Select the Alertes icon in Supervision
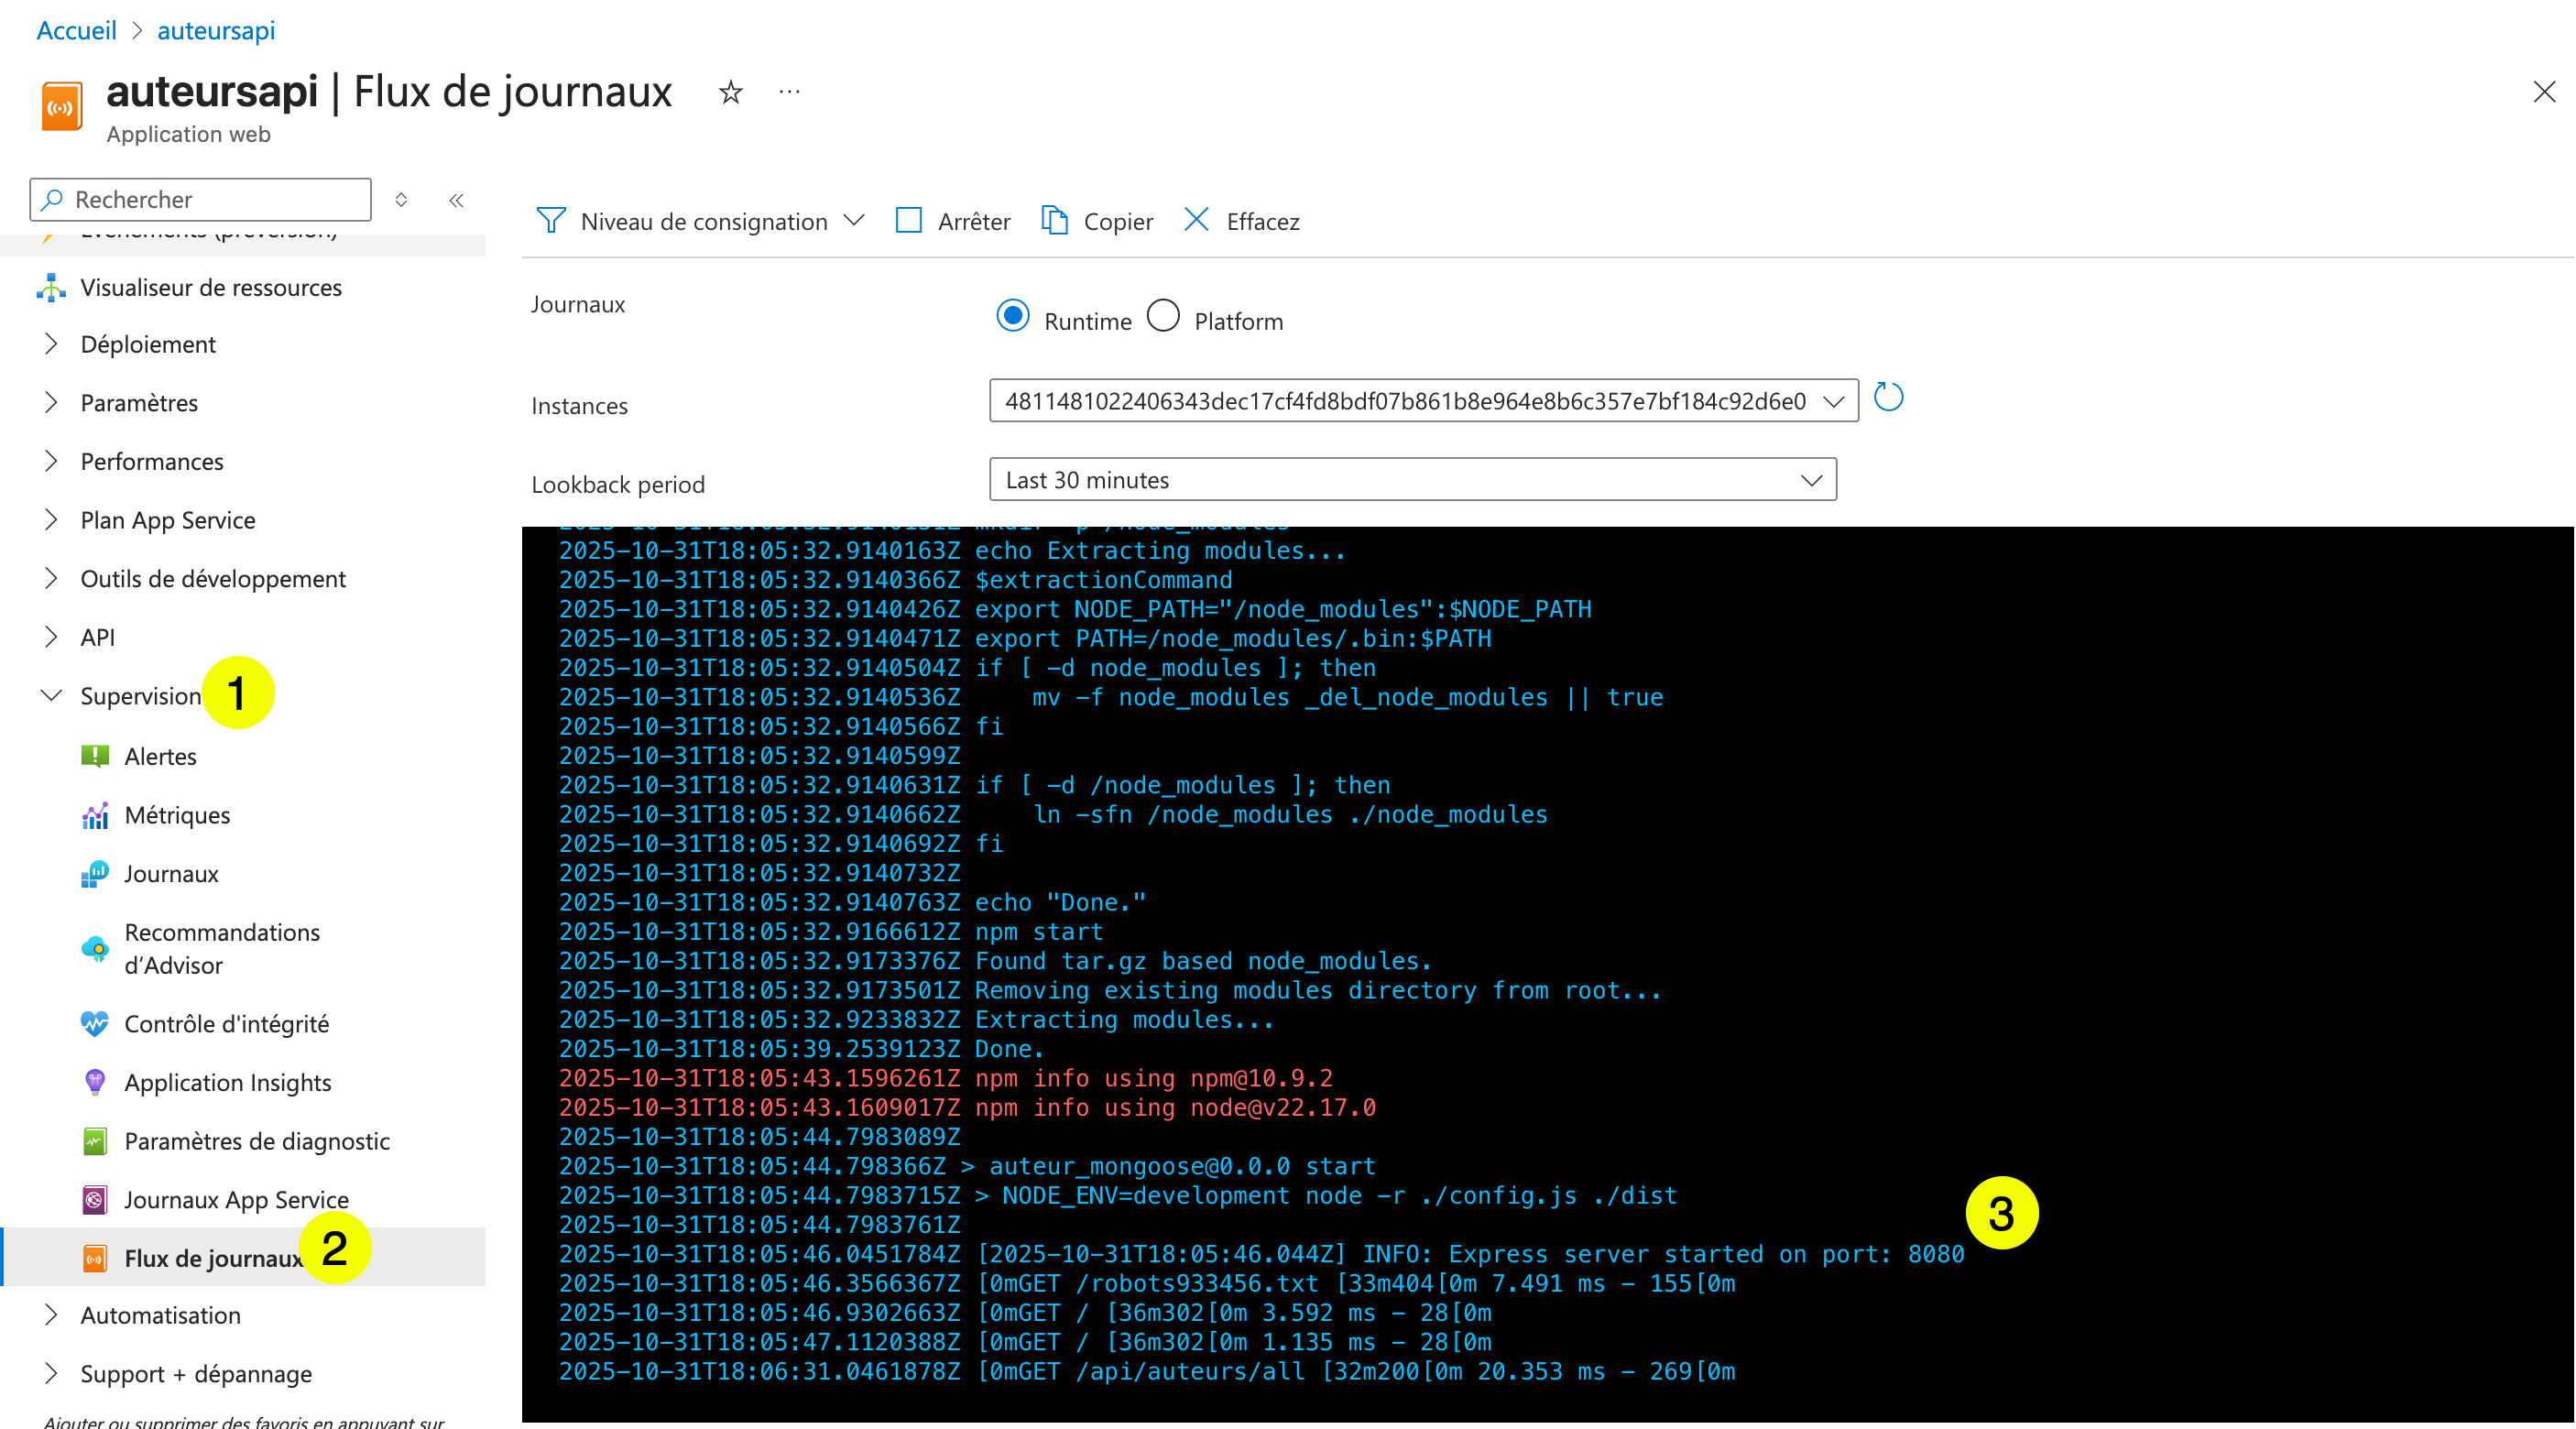2576x1429 pixels. (95, 756)
